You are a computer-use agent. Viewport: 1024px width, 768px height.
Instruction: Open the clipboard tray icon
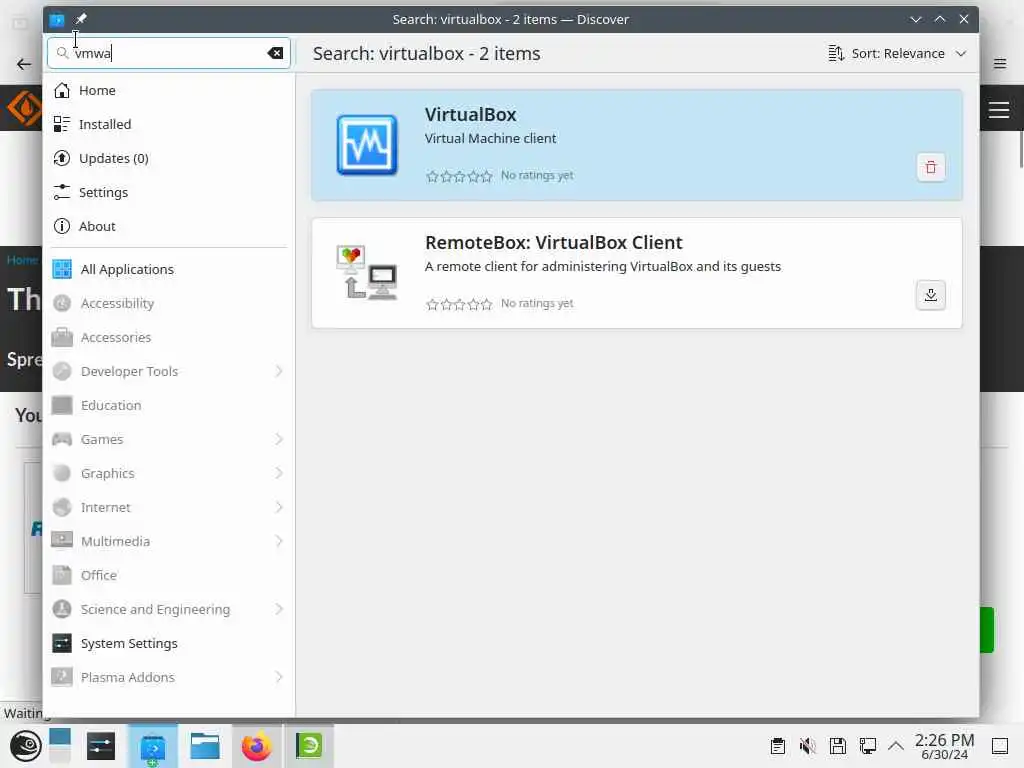[777, 746]
